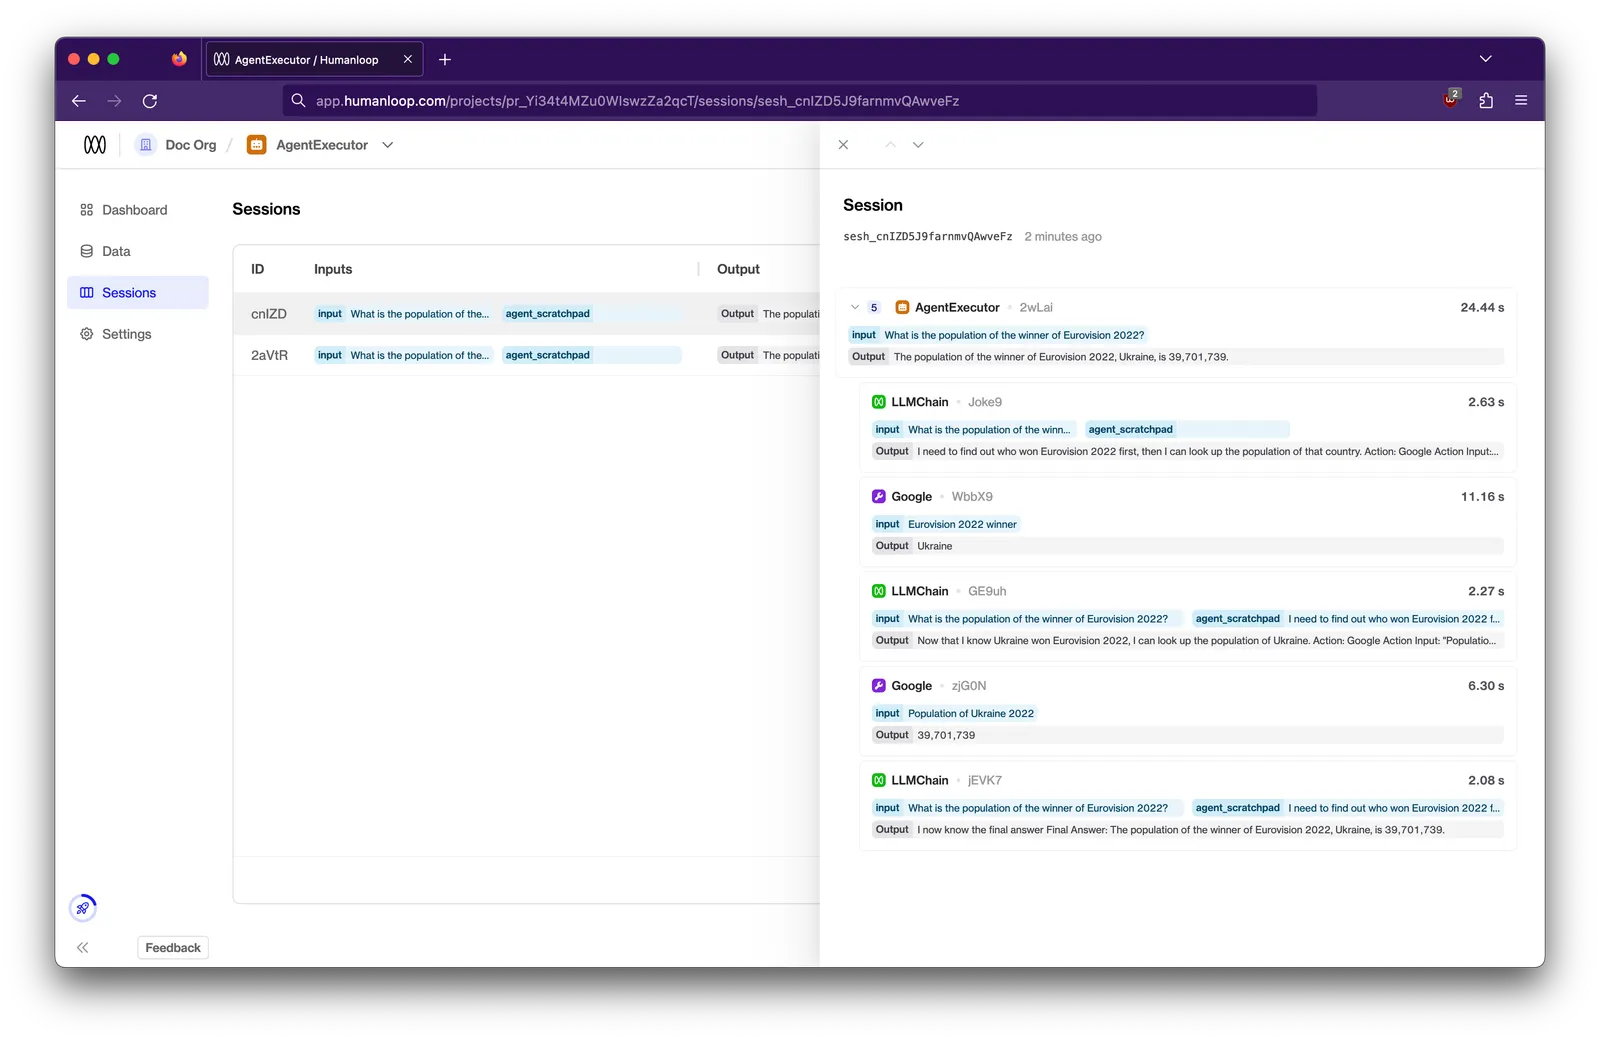
Task: Open the Dashboard sidebar item
Action: coord(124,210)
